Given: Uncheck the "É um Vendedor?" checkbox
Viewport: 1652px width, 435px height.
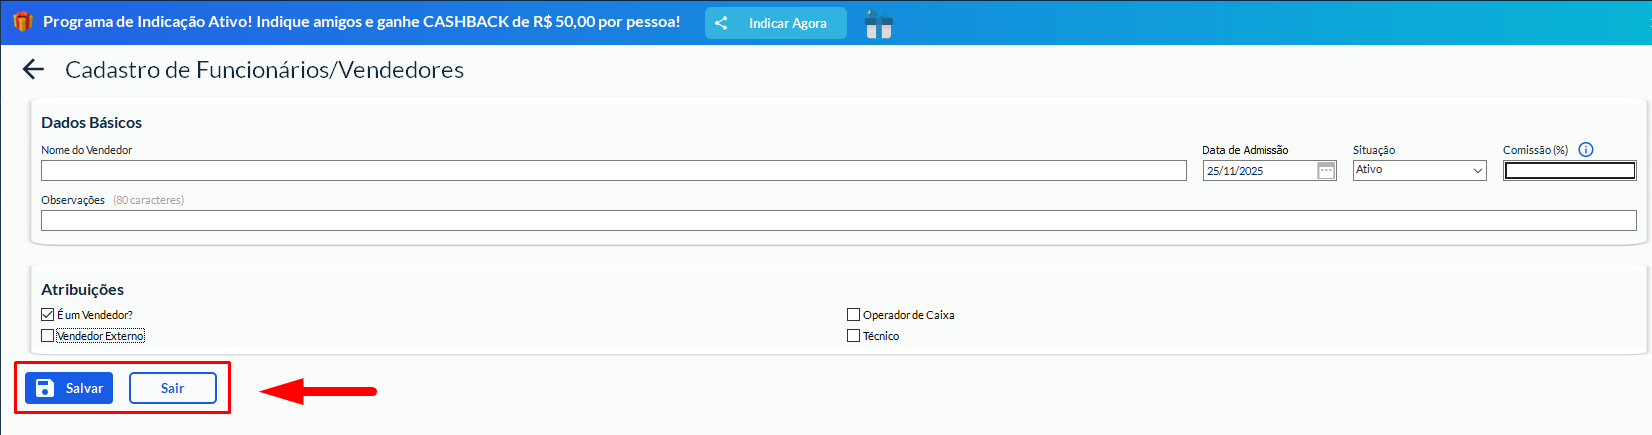Looking at the screenshot, I should [48, 315].
